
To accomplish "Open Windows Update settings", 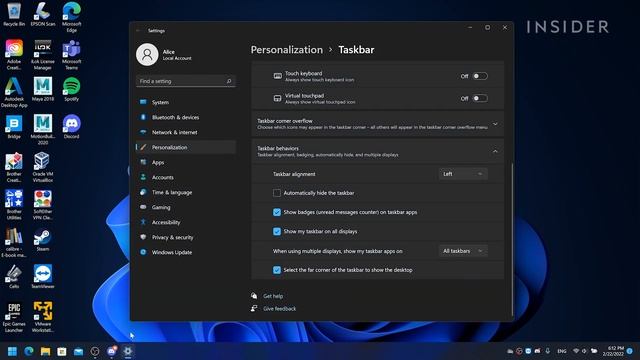I will pyautogui.click(x=186, y=252).
